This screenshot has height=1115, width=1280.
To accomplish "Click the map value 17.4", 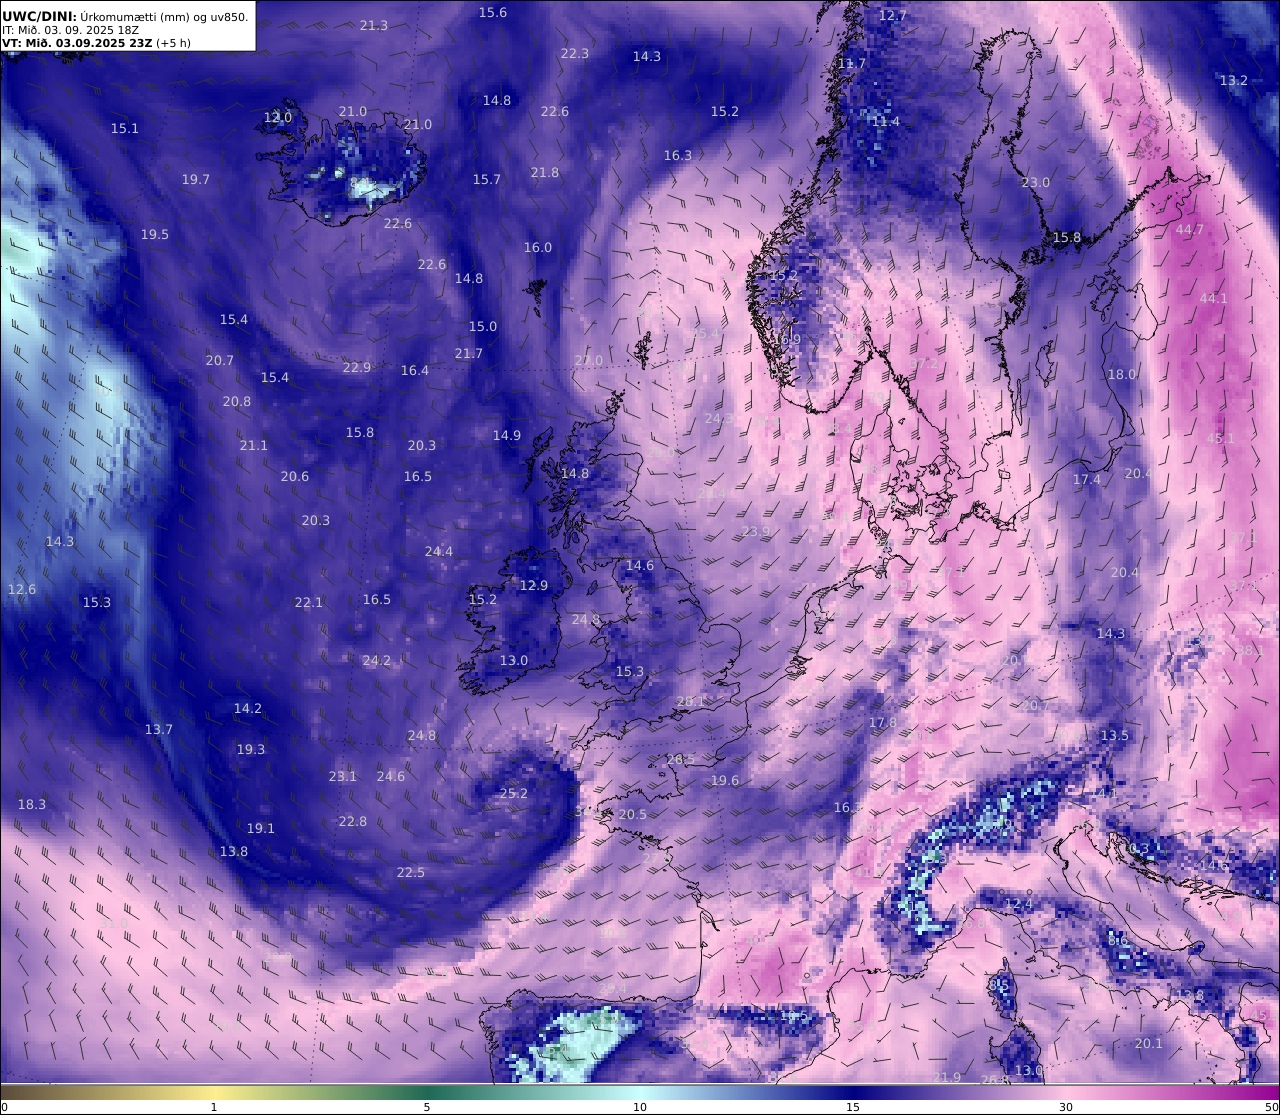I will point(1087,479).
